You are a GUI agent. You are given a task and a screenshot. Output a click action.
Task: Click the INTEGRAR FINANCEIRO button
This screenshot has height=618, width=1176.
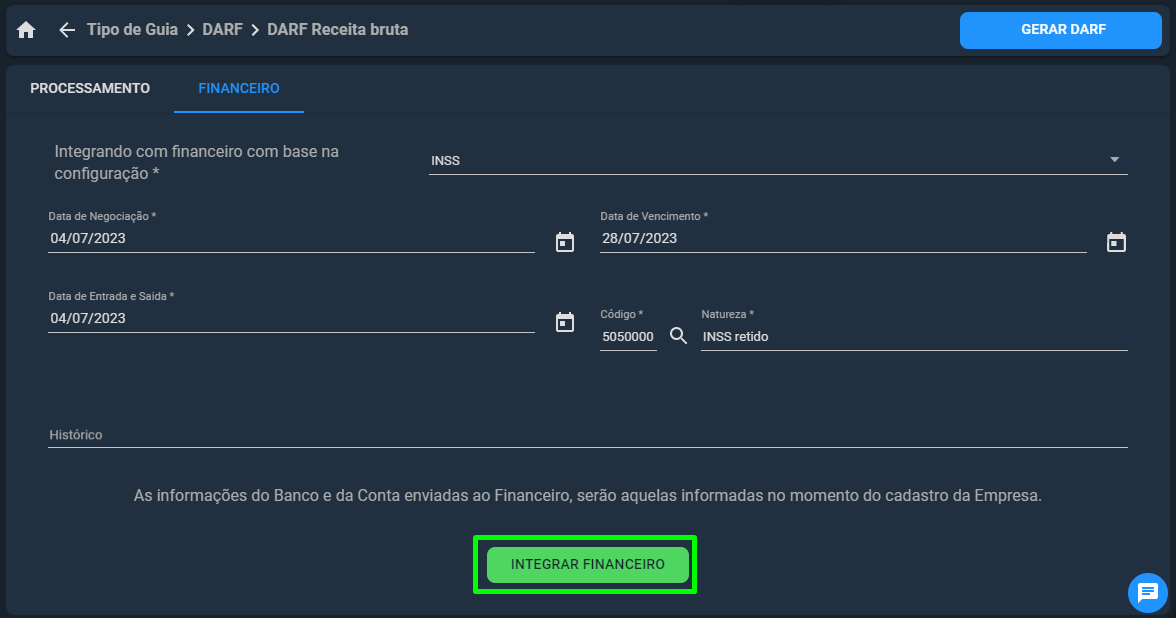click(x=587, y=565)
